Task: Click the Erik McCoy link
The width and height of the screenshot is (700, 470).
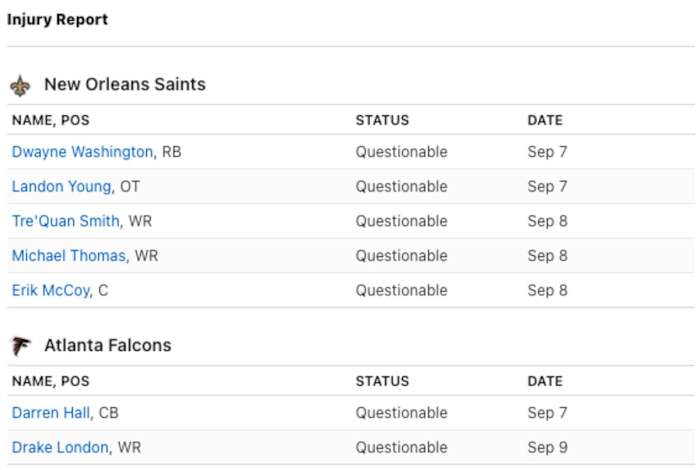Action: click(51, 290)
